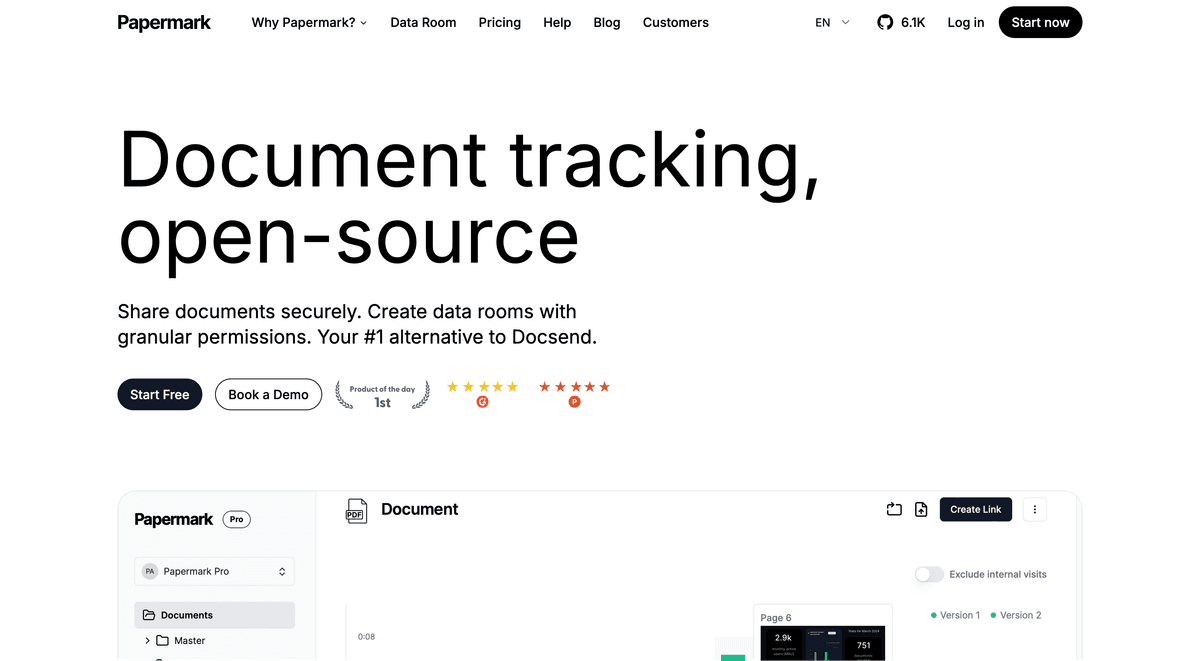Screen dimensions: 1200x661
Task: Click the add-to-folder icon near Create Link
Action: pos(894,509)
